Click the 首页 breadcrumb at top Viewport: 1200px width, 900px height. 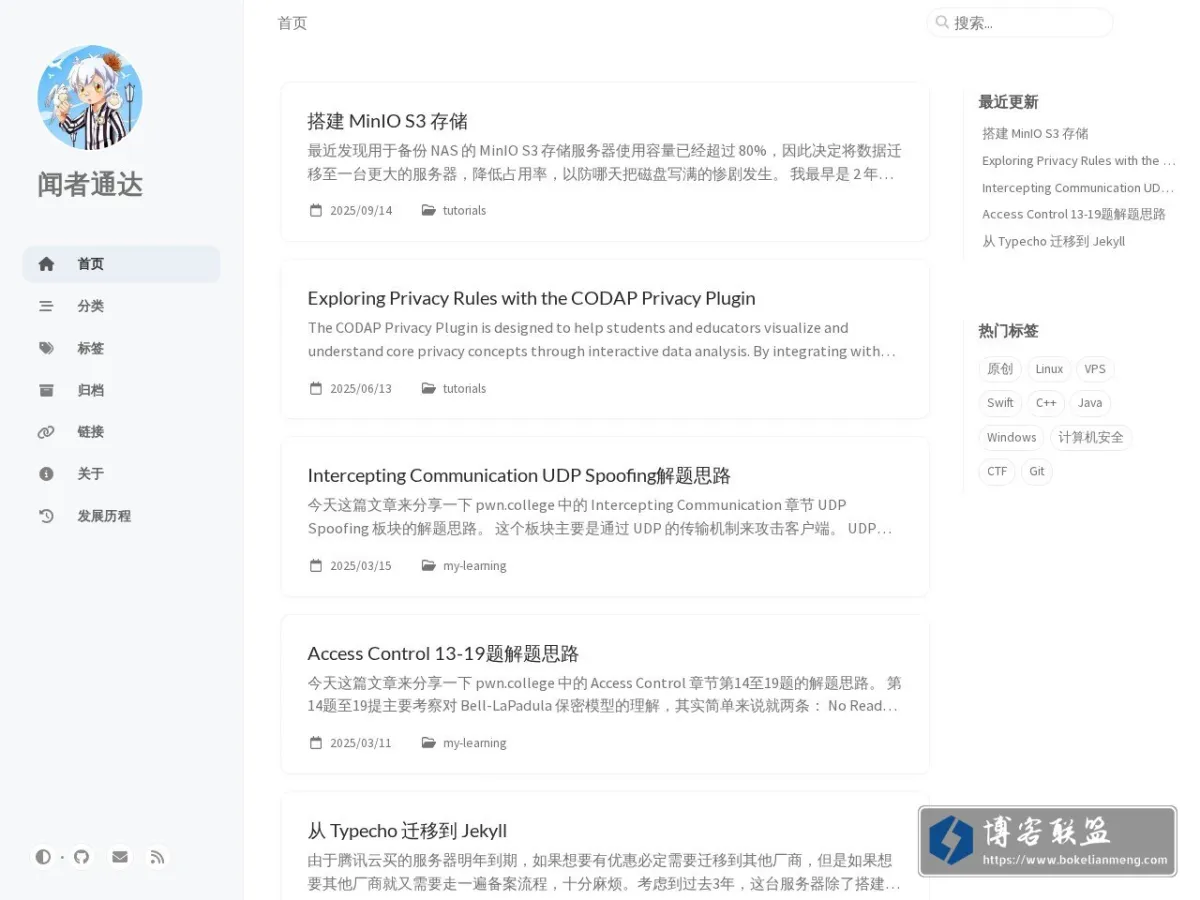292,23
